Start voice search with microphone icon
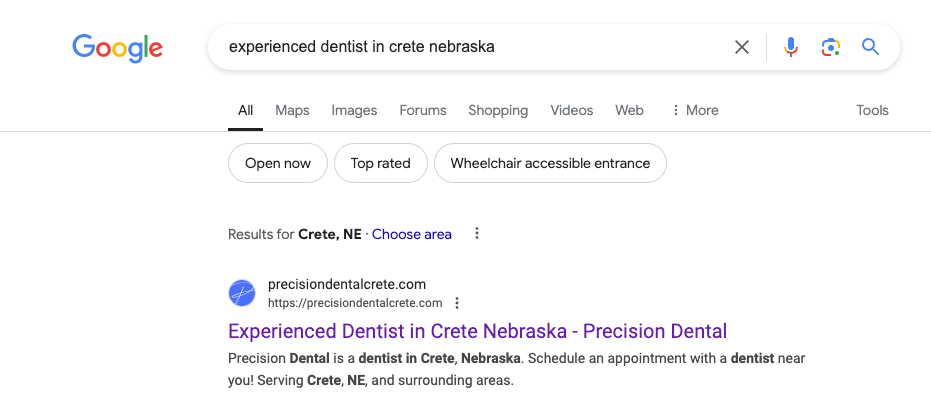Image resolution: width=931 pixels, height=411 pixels. click(790, 47)
